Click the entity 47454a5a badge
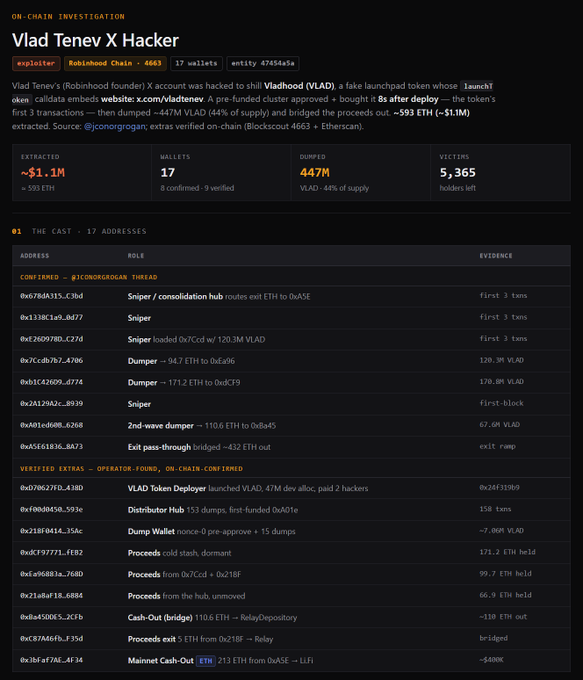This screenshot has width=583, height=680. coord(262,63)
